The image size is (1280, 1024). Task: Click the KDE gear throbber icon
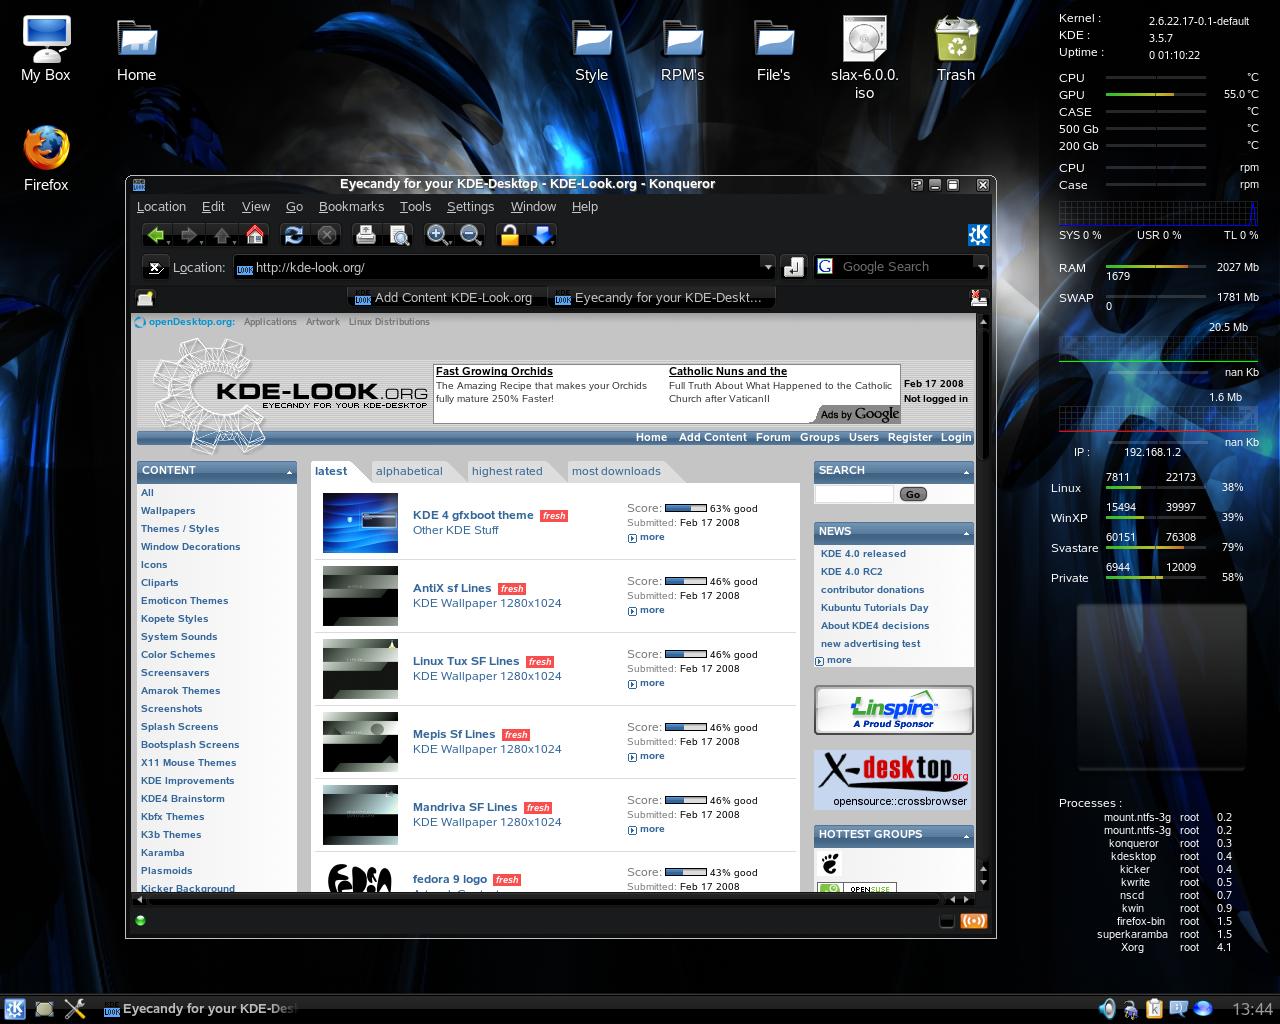(x=978, y=235)
